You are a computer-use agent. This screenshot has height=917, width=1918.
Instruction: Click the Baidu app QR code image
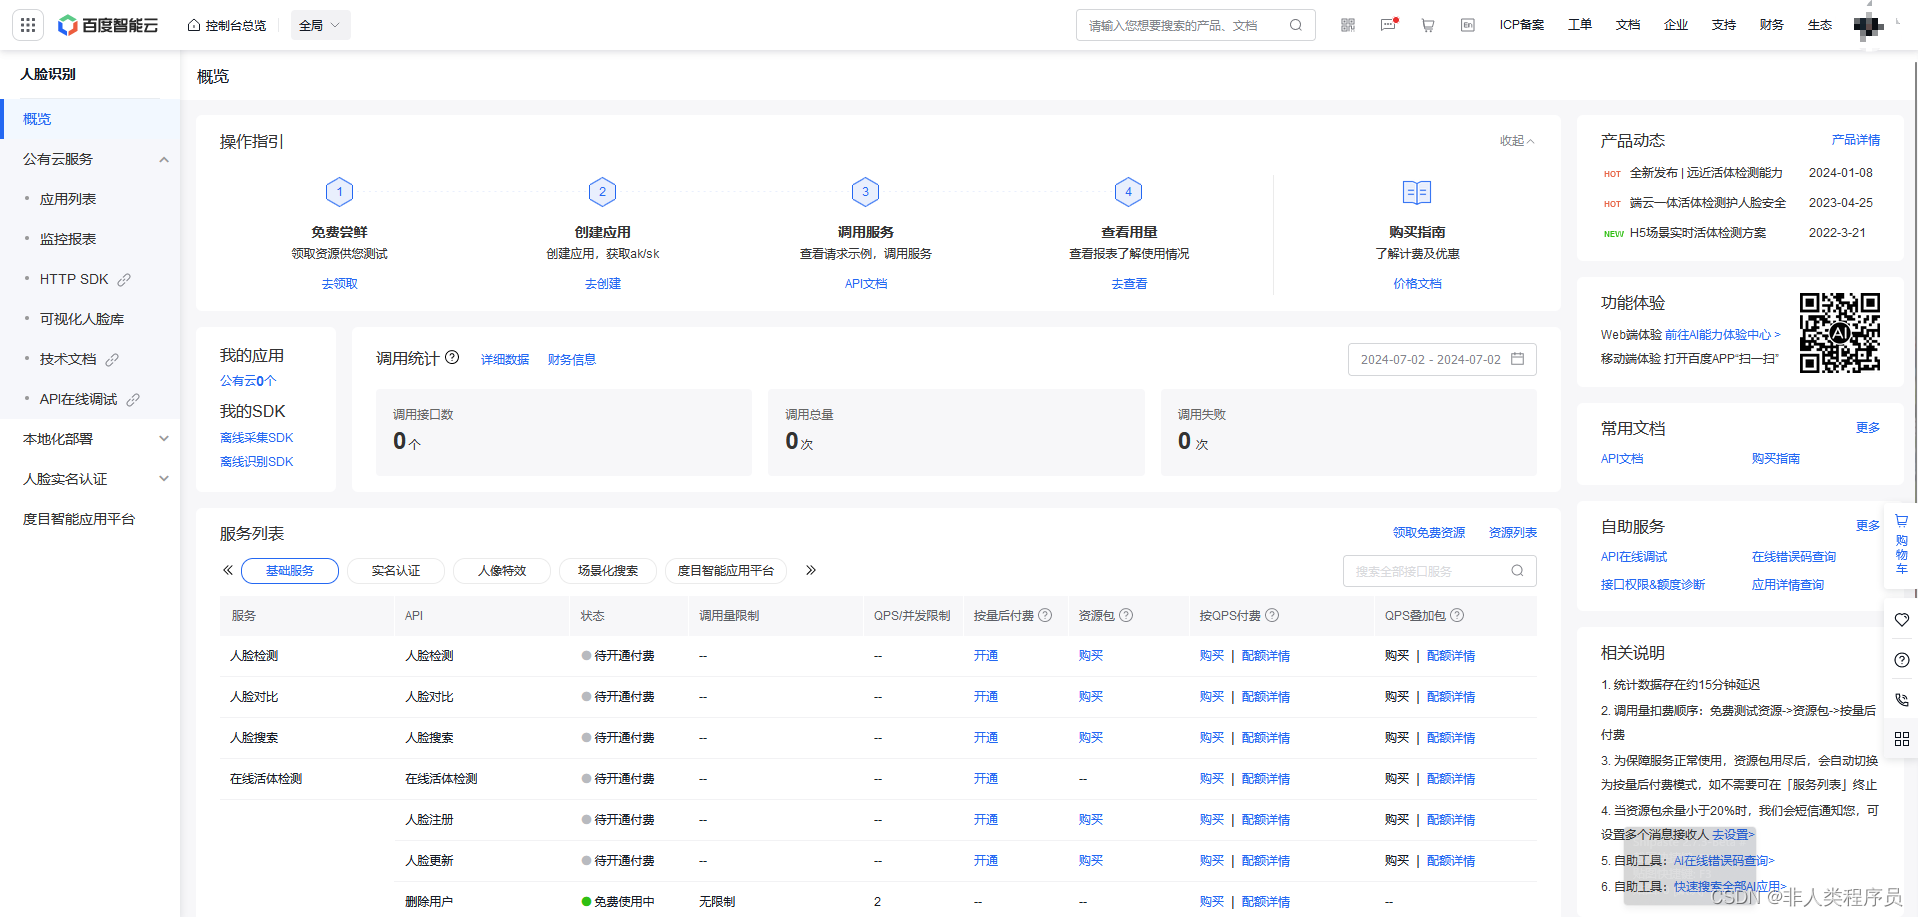click(1839, 333)
